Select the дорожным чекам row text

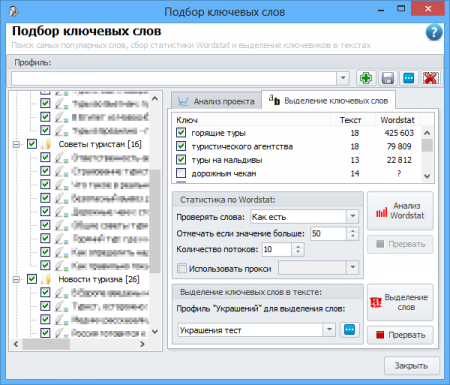pyautogui.click(x=224, y=173)
